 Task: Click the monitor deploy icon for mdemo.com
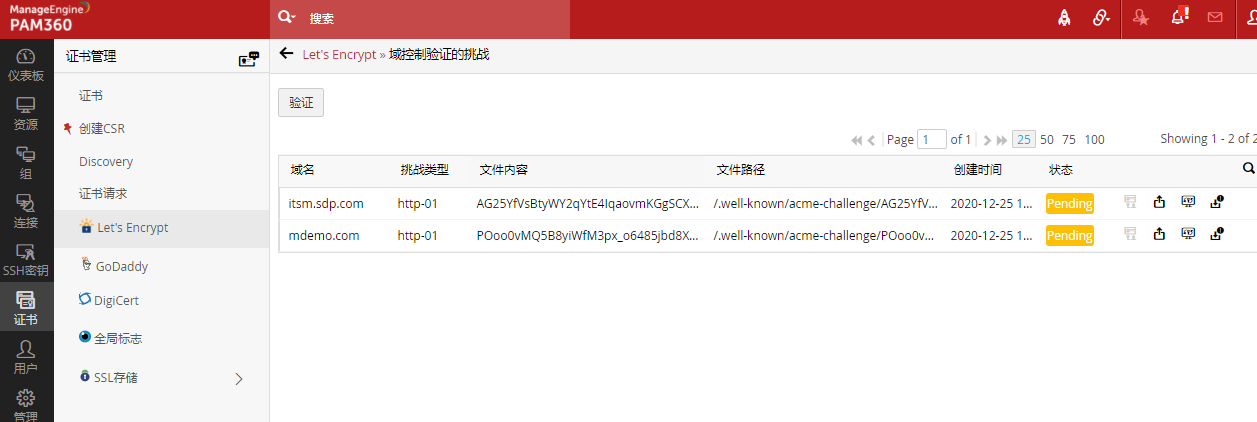(x=1188, y=234)
